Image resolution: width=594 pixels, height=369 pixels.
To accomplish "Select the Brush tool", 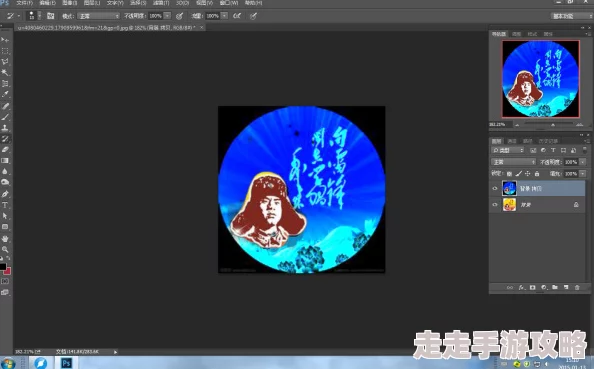I will point(5,117).
